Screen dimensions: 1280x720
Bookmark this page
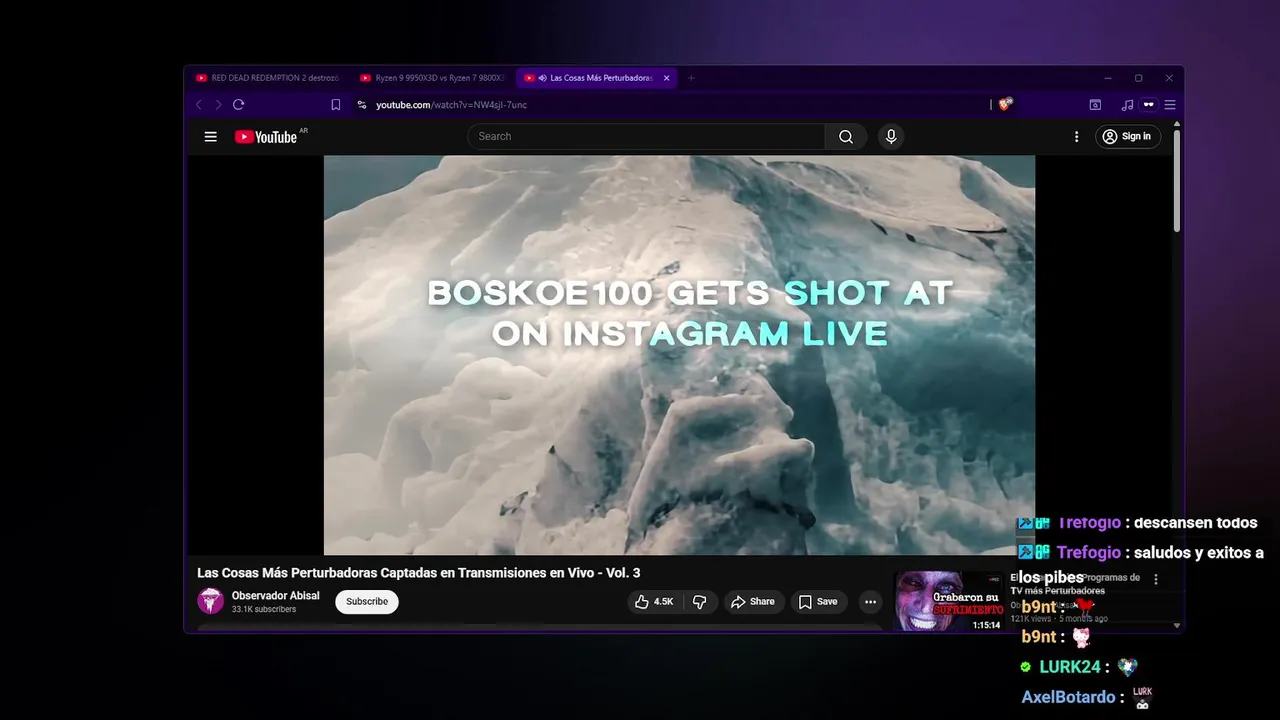(336, 105)
